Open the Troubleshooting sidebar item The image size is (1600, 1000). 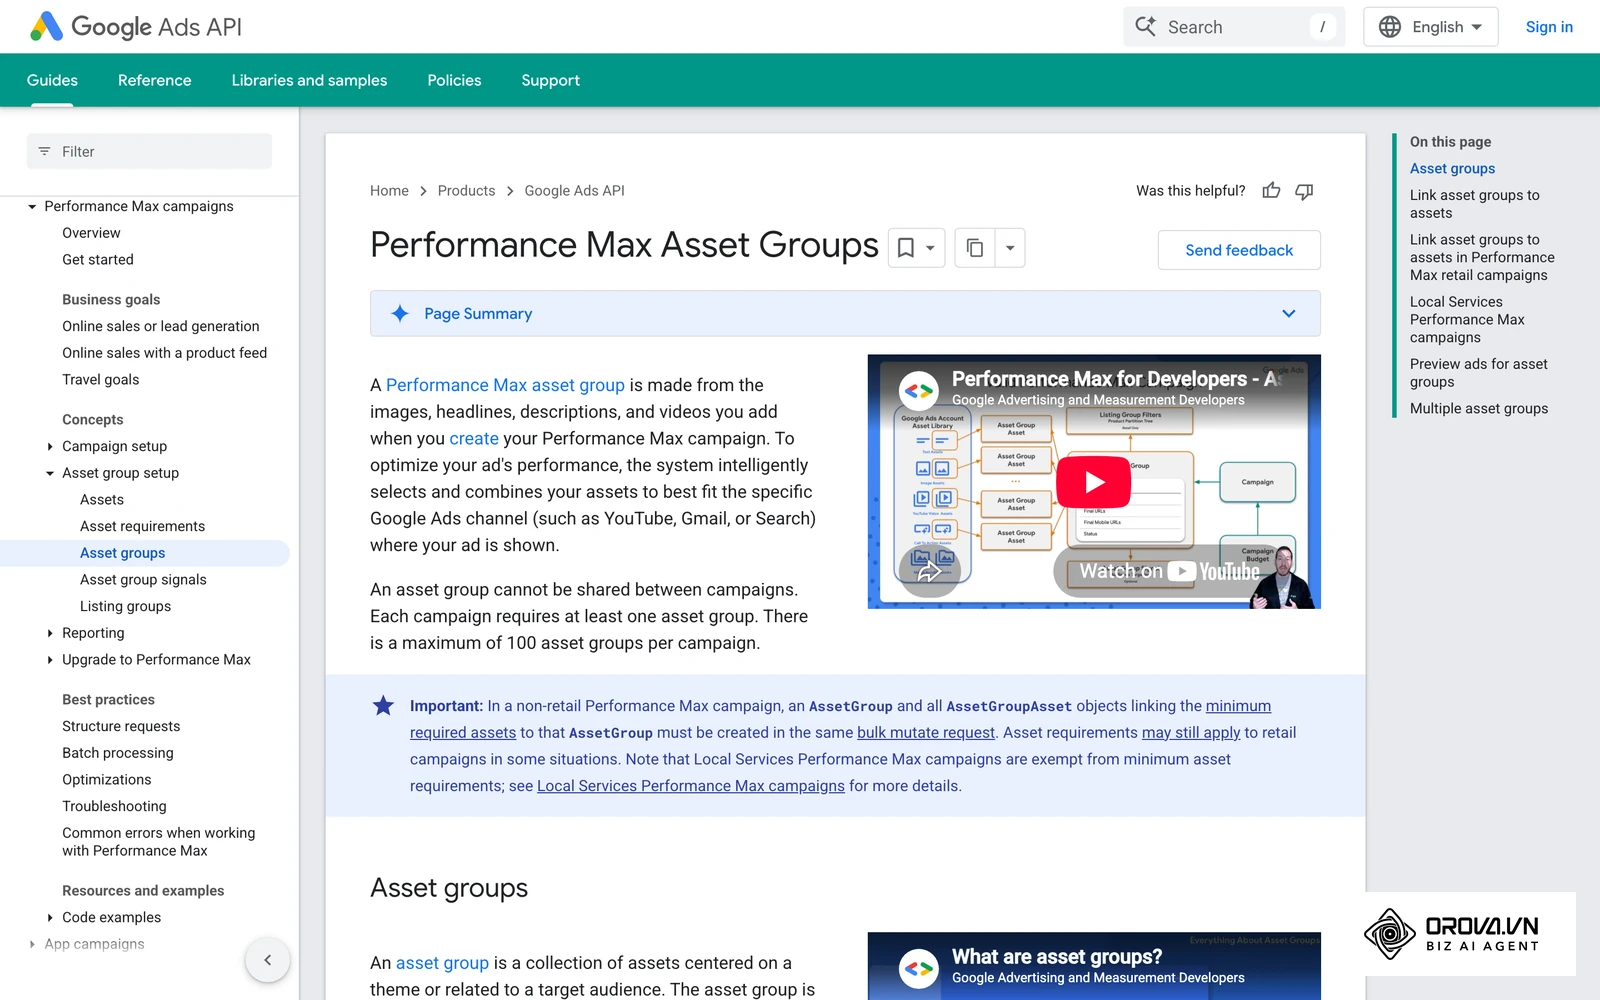114,807
